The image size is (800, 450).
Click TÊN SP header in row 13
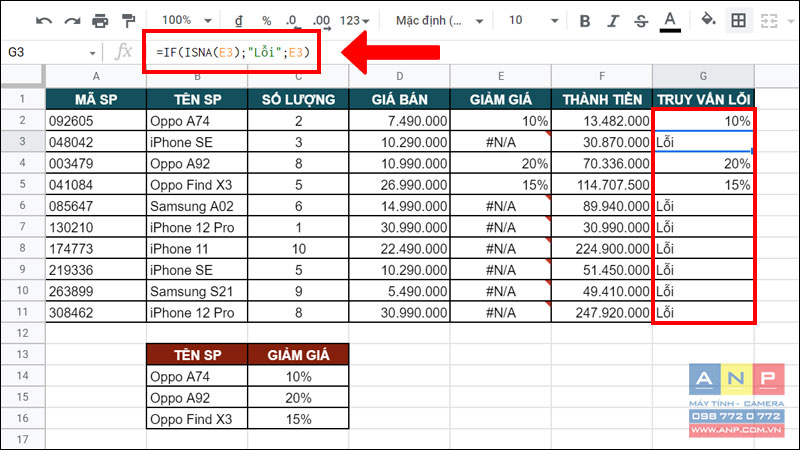click(197, 355)
